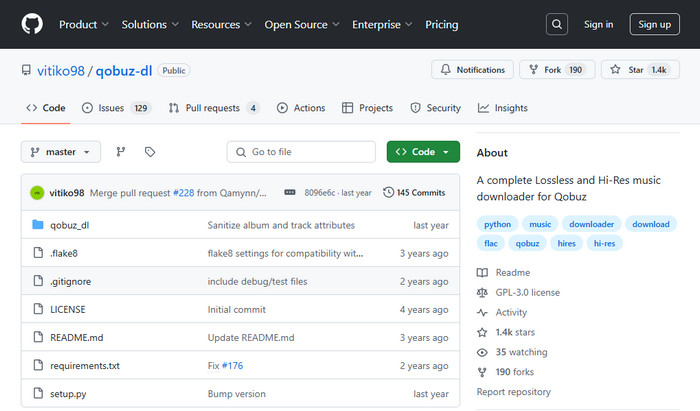
Task: Star the repository
Action: (640, 70)
